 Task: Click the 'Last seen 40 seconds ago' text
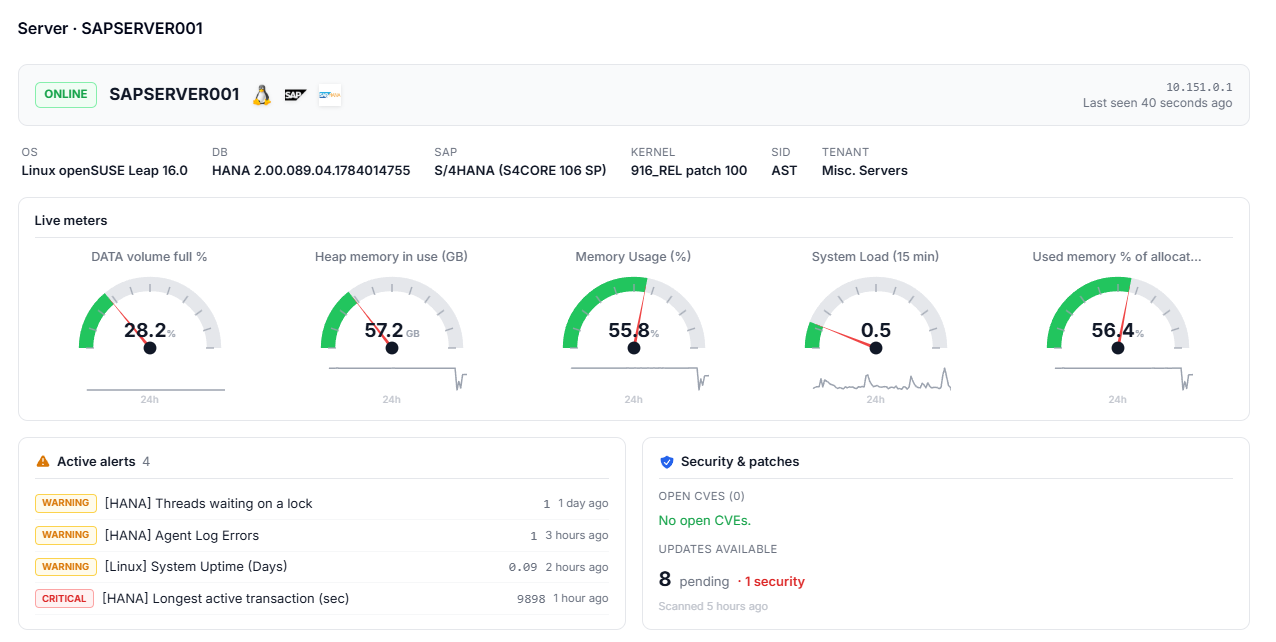[x=1158, y=103]
